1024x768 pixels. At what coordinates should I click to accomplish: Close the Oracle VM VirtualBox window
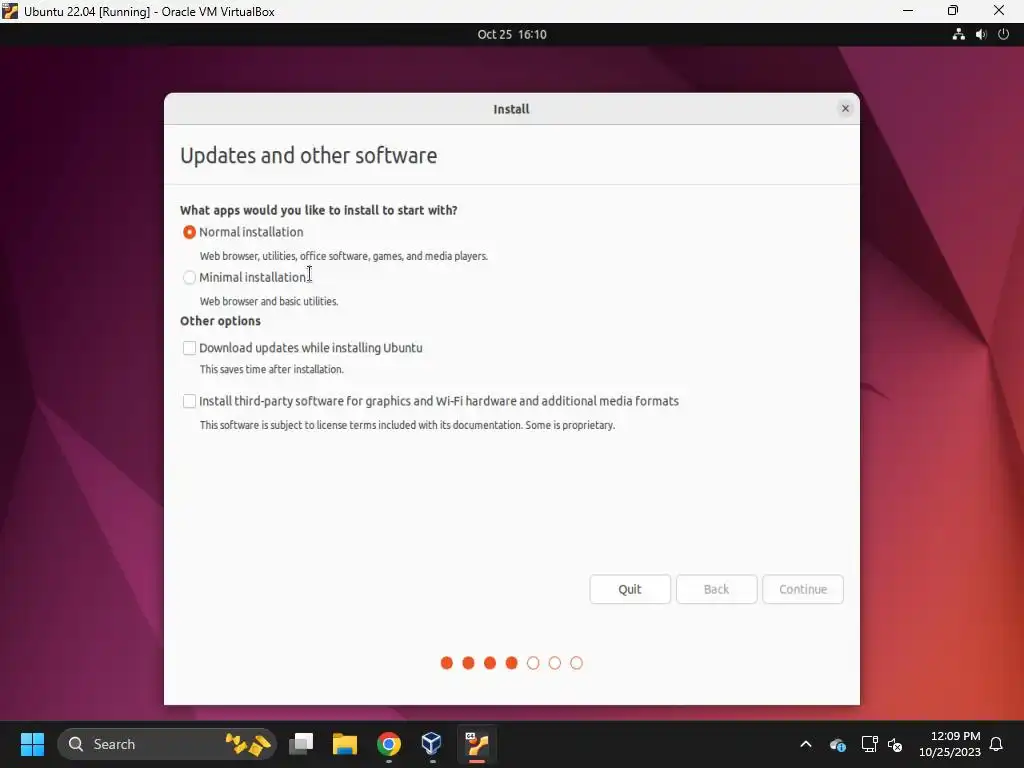tap(999, 11)
